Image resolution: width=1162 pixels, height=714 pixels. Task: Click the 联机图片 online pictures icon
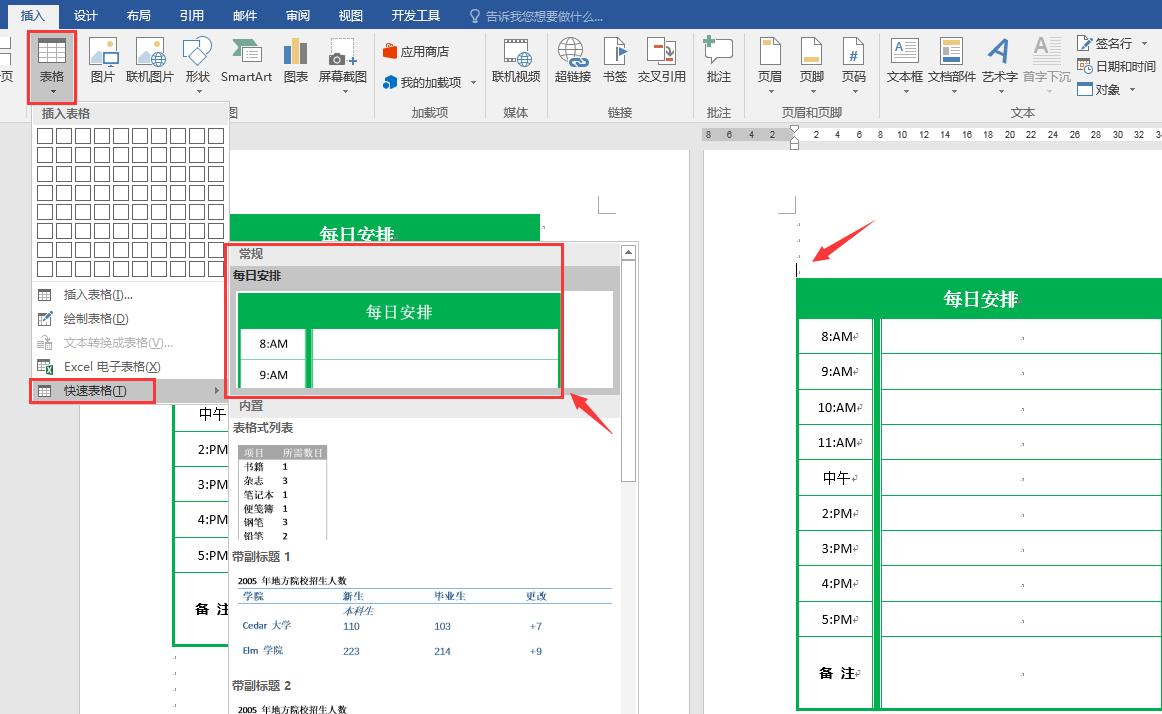point(150,60)
